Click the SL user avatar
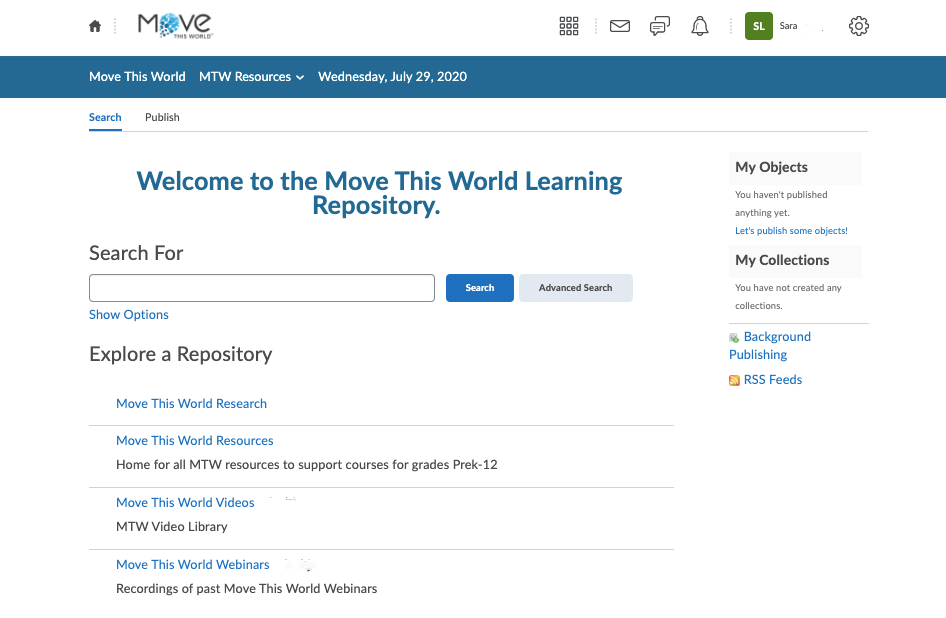 click(759, 26)
